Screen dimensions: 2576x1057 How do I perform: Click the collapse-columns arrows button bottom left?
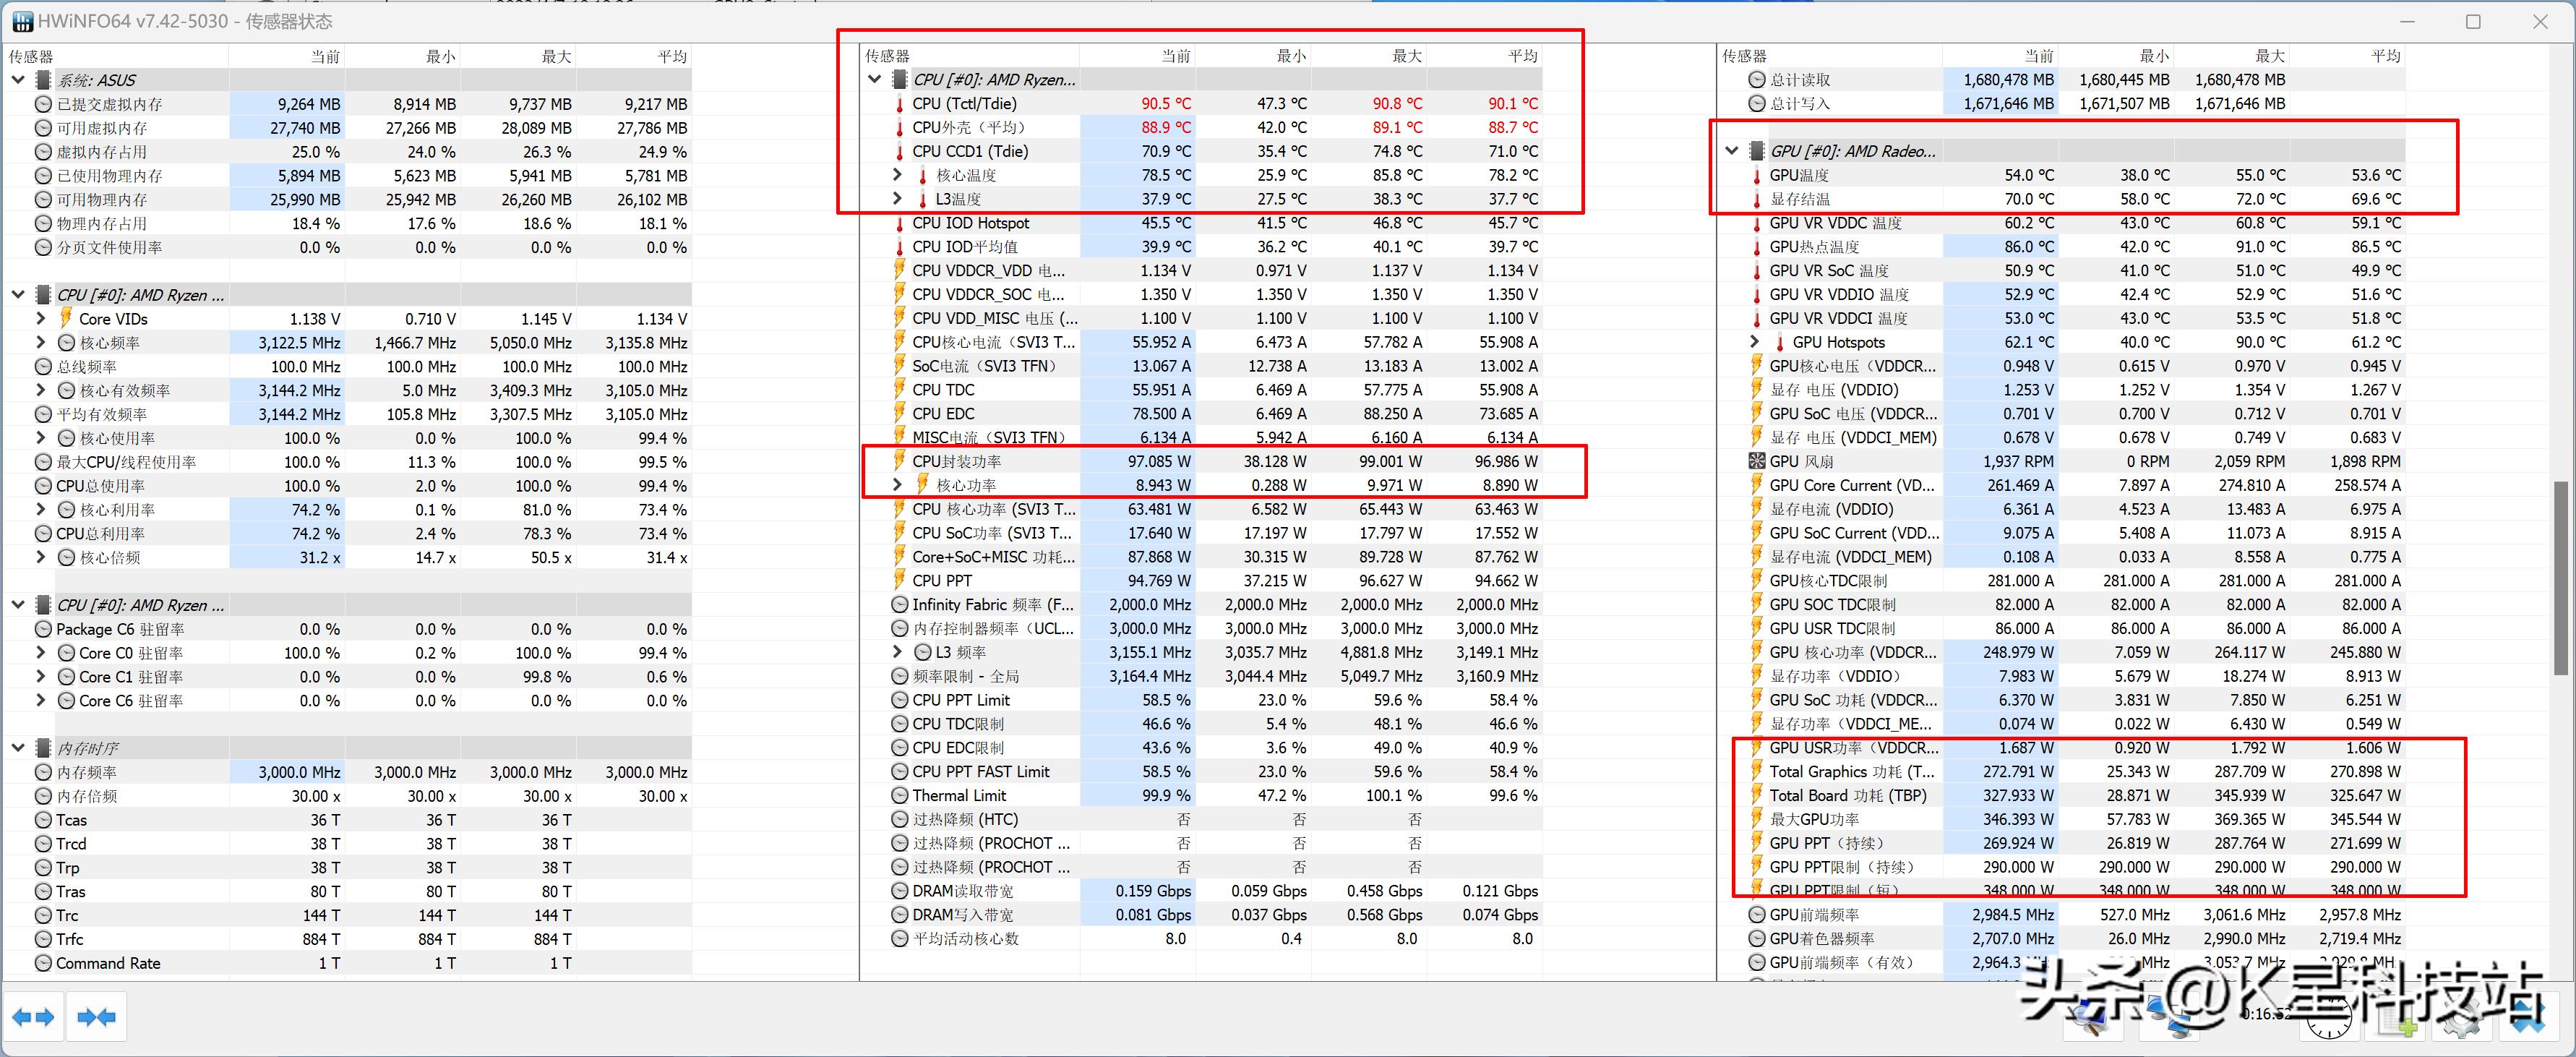point(96,1016)
